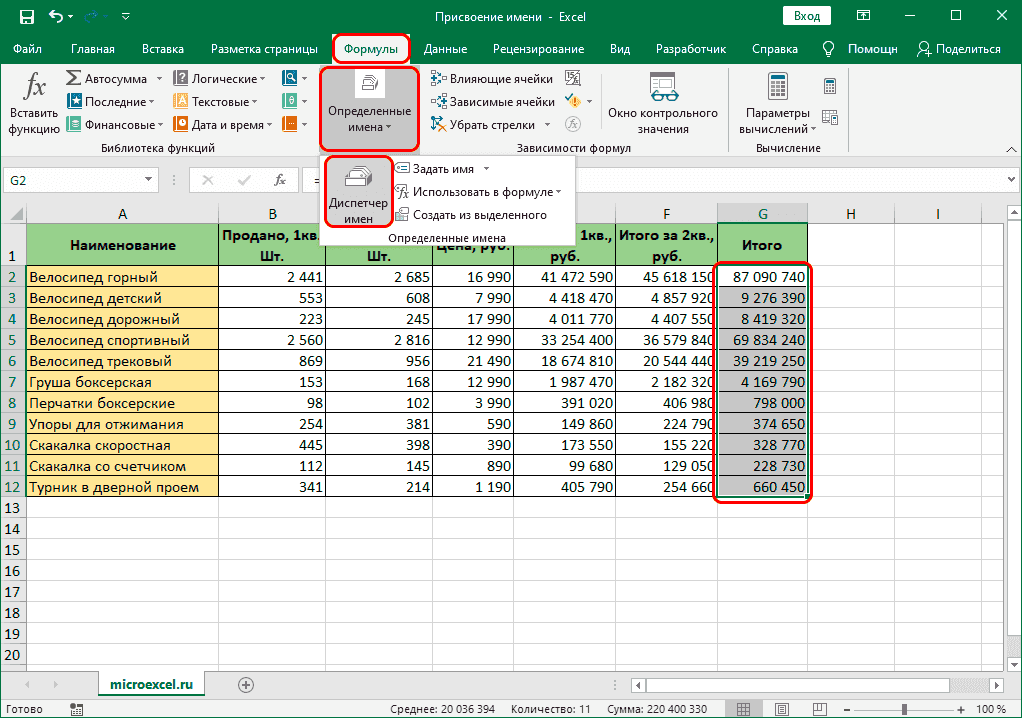Open the Данные ribbon tab
Image resolution: width=1022 pixels, height=718 pixels.
tap(445, 49)
